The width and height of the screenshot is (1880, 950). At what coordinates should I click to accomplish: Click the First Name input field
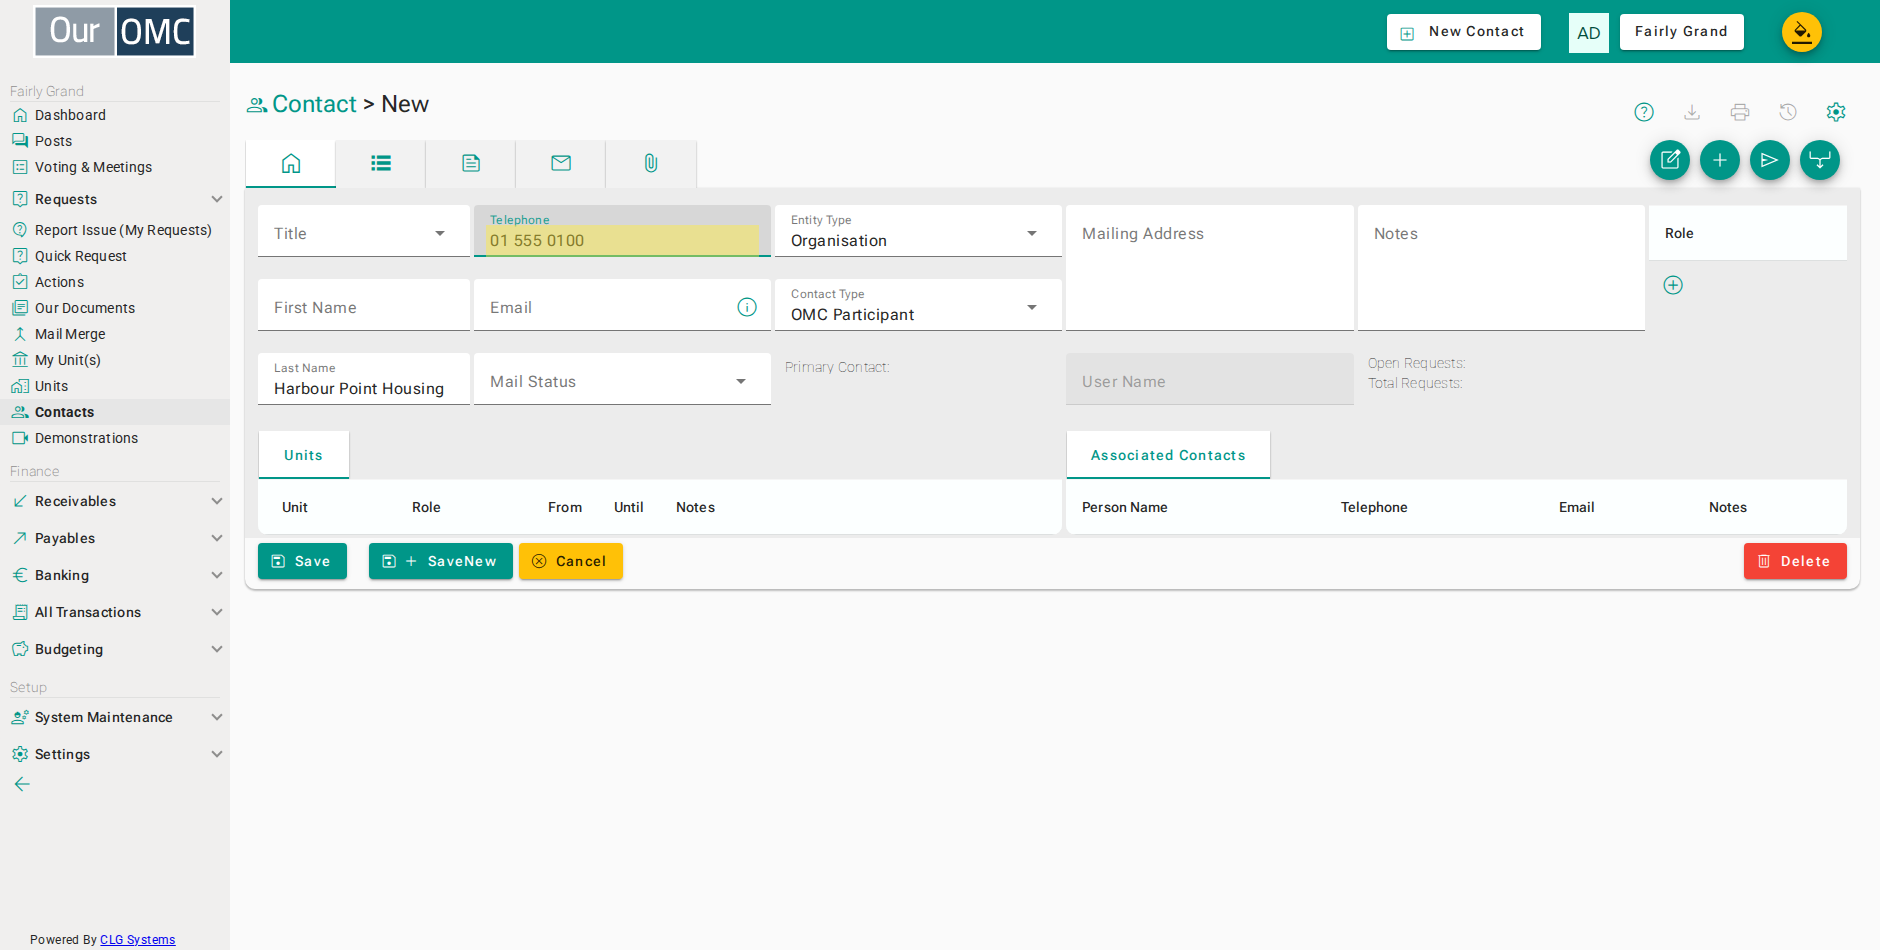coord(364,306)
